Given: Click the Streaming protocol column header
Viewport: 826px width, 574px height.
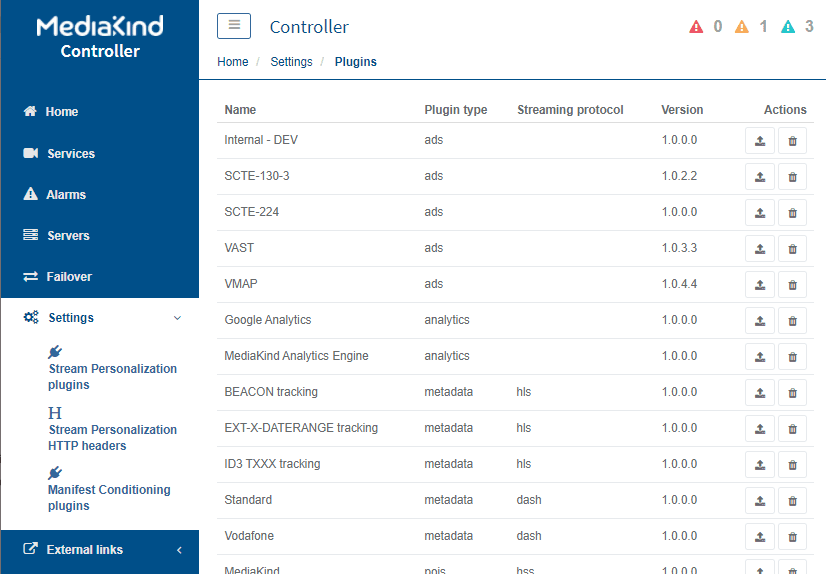Looking at the screenshot, I should pyautogui.click(x=570, y=110).
